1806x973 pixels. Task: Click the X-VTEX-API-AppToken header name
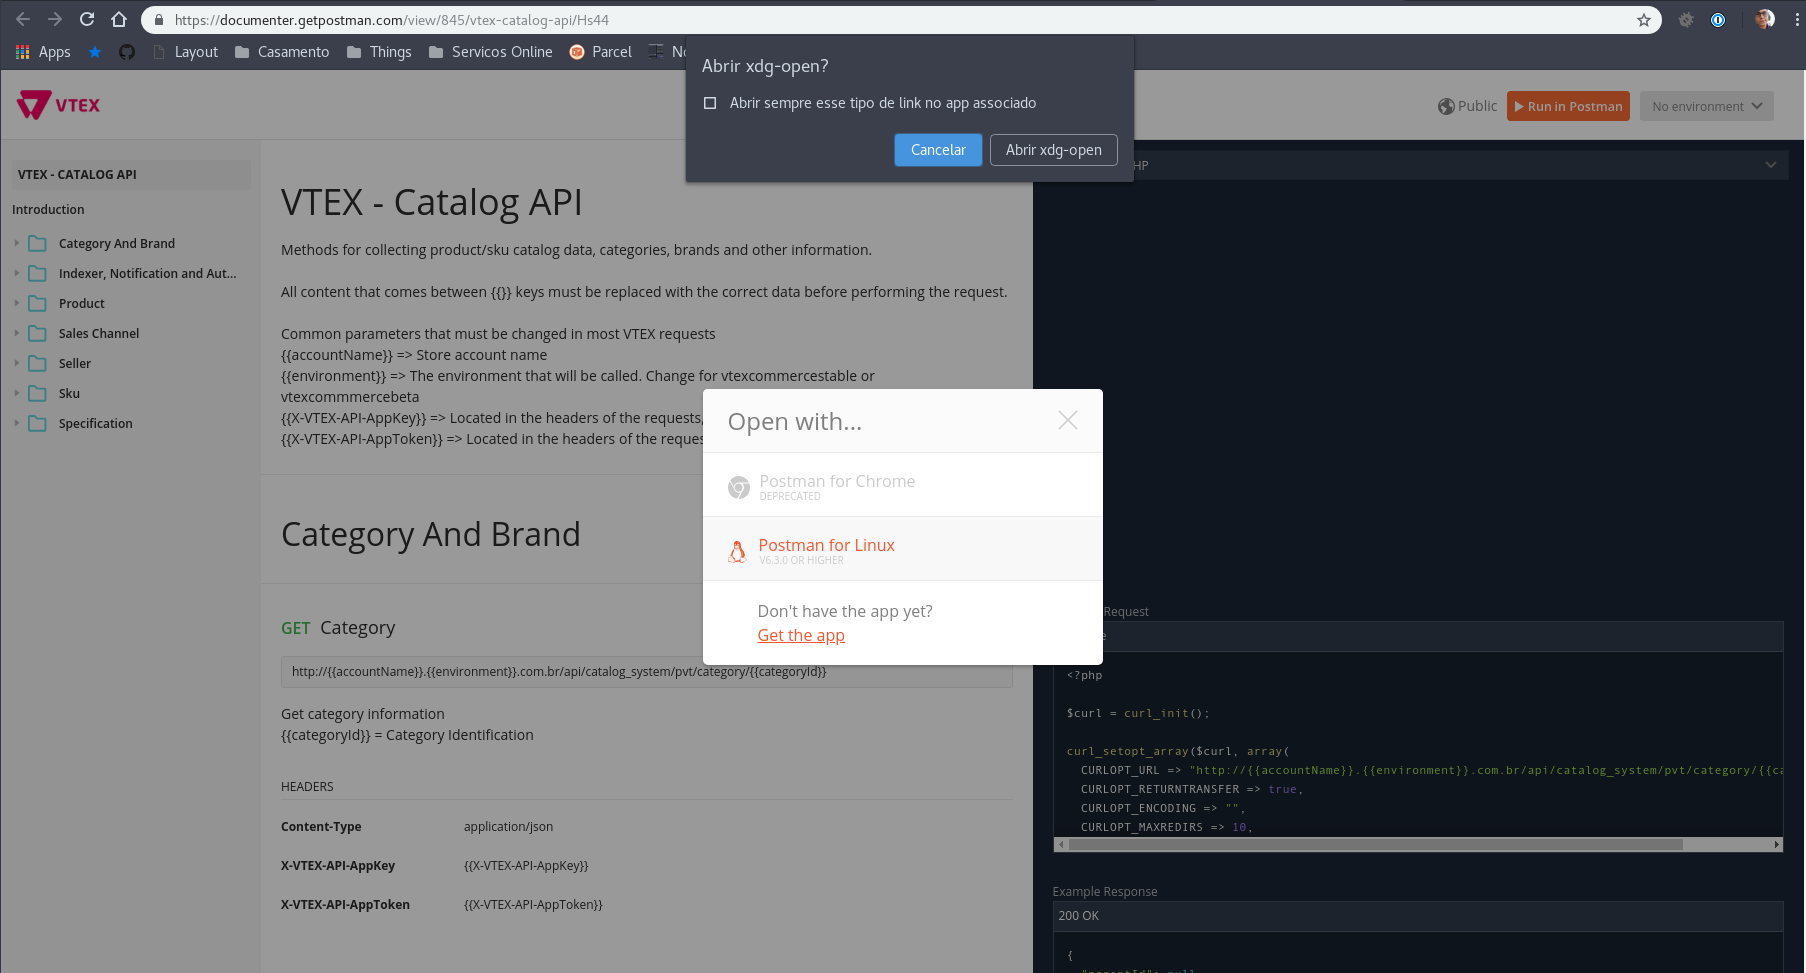(x=345, y=905)
